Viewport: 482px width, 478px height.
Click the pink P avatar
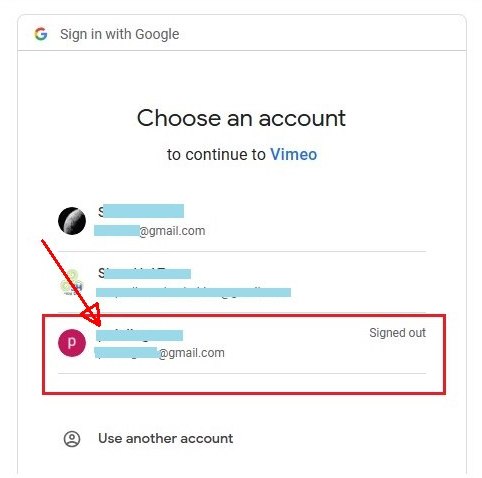pos(72,343)
